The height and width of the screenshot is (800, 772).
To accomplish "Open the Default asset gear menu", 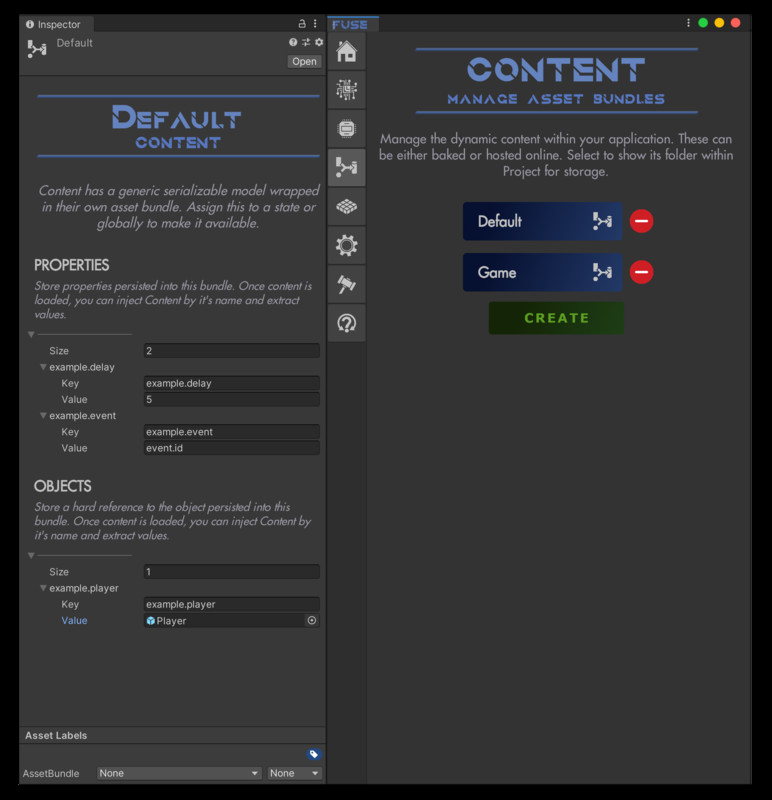I will click(x=319, y=42).
